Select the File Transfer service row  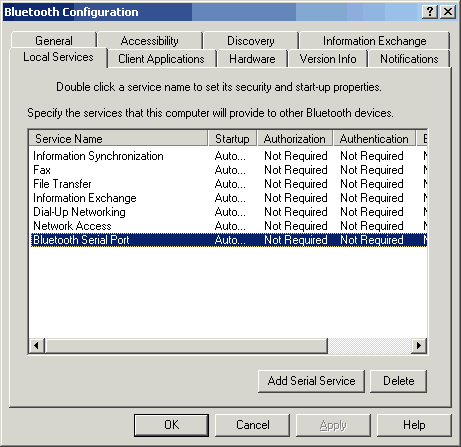[x=228, y=184]
